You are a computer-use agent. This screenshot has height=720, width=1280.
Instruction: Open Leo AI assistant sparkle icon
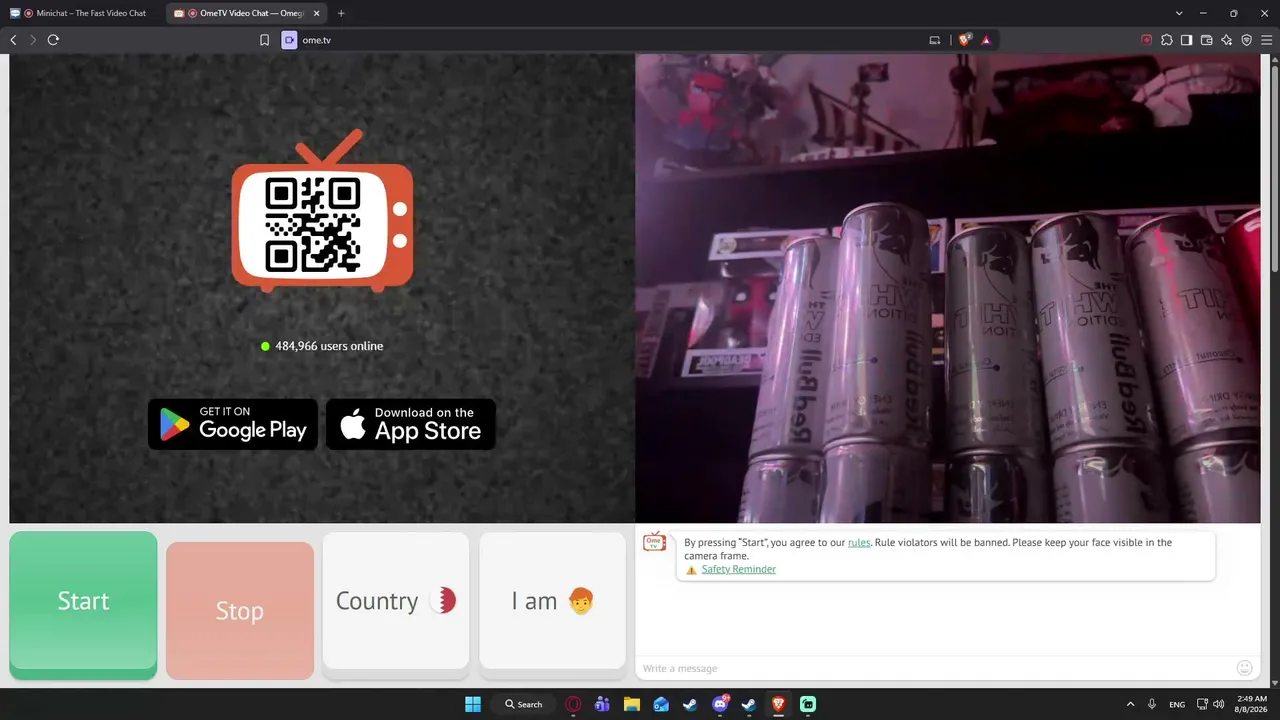point(1226,40)
